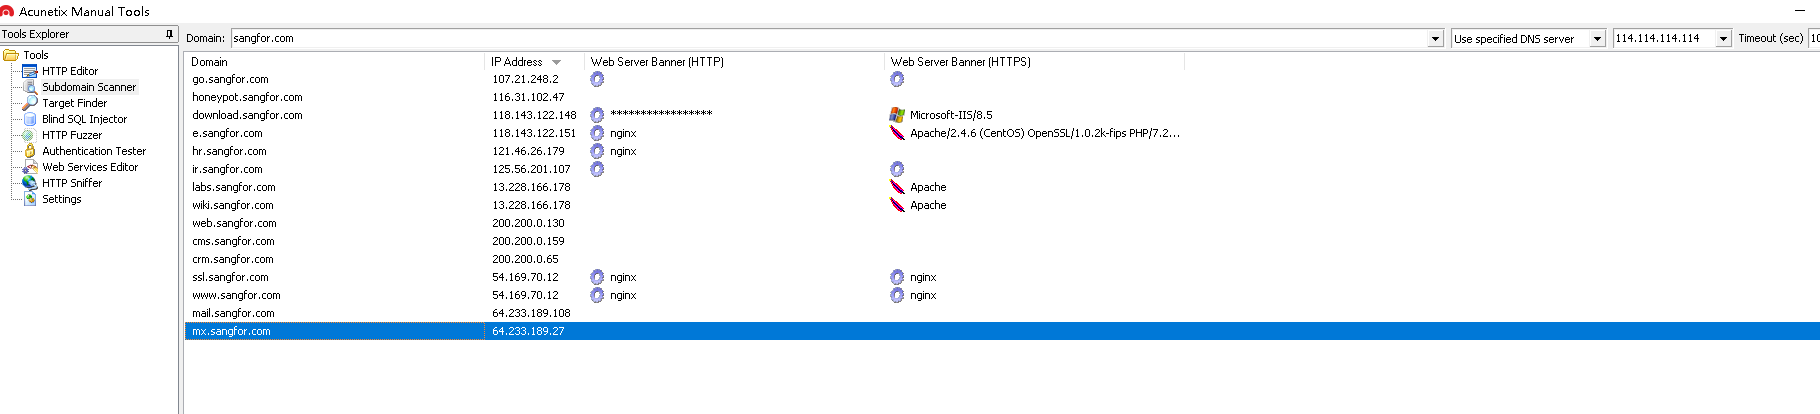Open the Target Finder magnifier icon
This screenshot has height=414, width=1820.
[x=30, y=103]
